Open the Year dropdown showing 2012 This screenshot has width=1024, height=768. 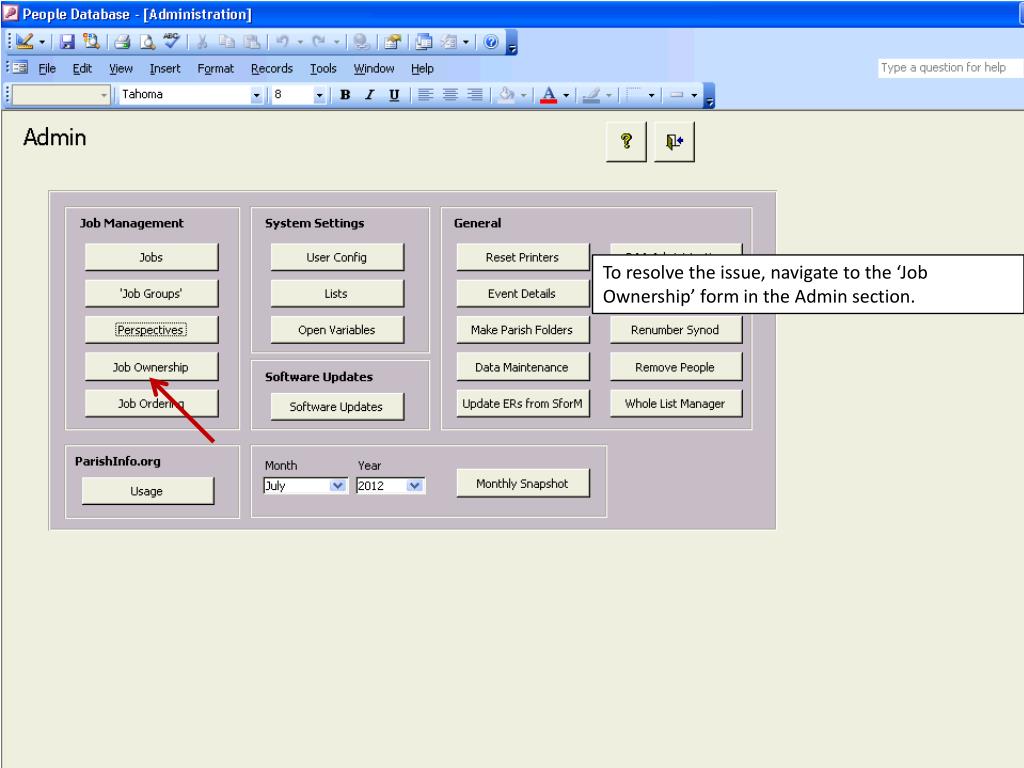tap(415, 485)
